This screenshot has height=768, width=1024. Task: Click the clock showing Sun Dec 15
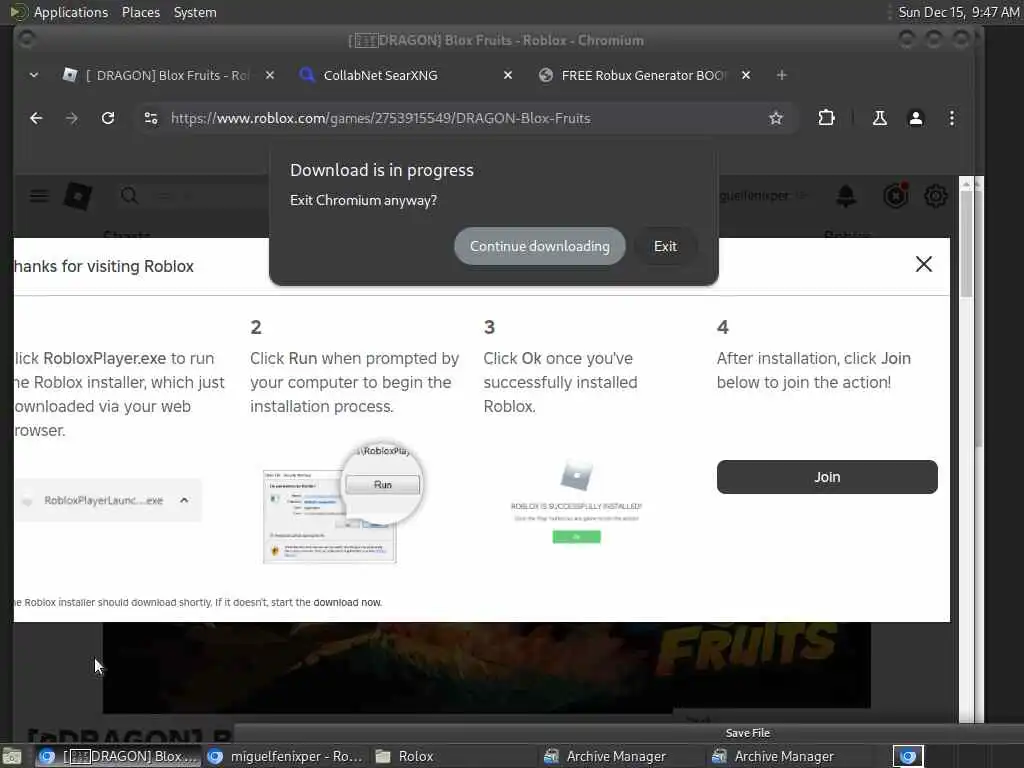coord(958,12)
